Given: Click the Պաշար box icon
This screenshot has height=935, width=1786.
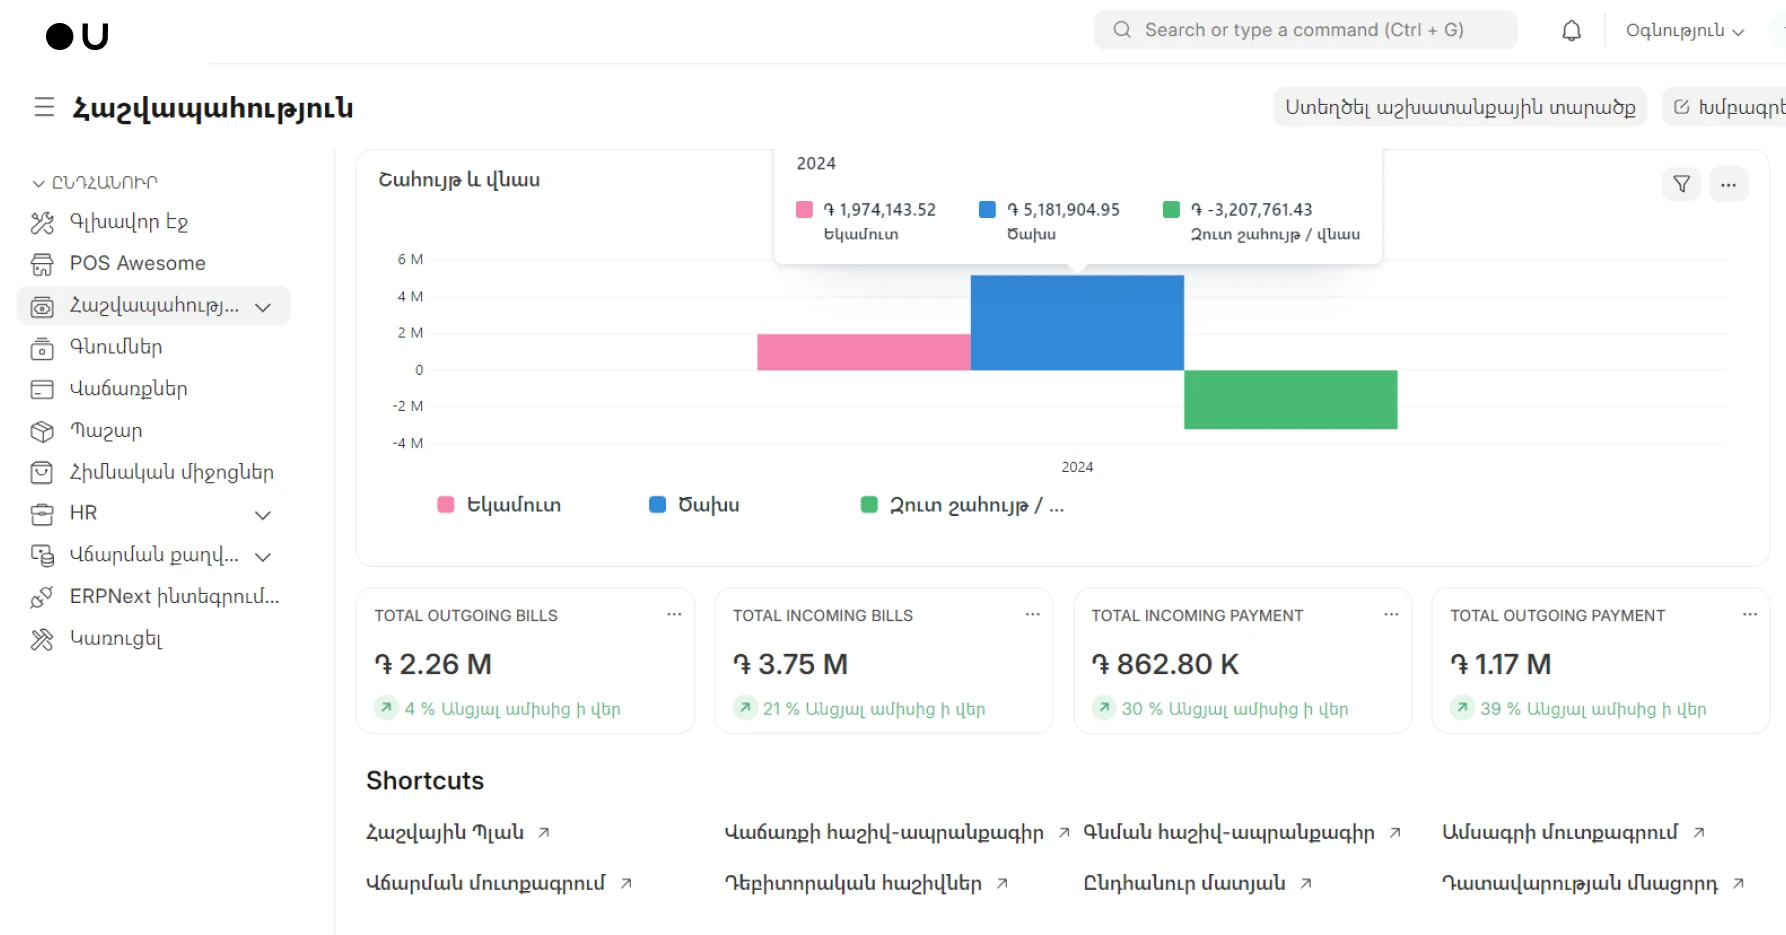Looking at the screenshot, I should 42,431.
